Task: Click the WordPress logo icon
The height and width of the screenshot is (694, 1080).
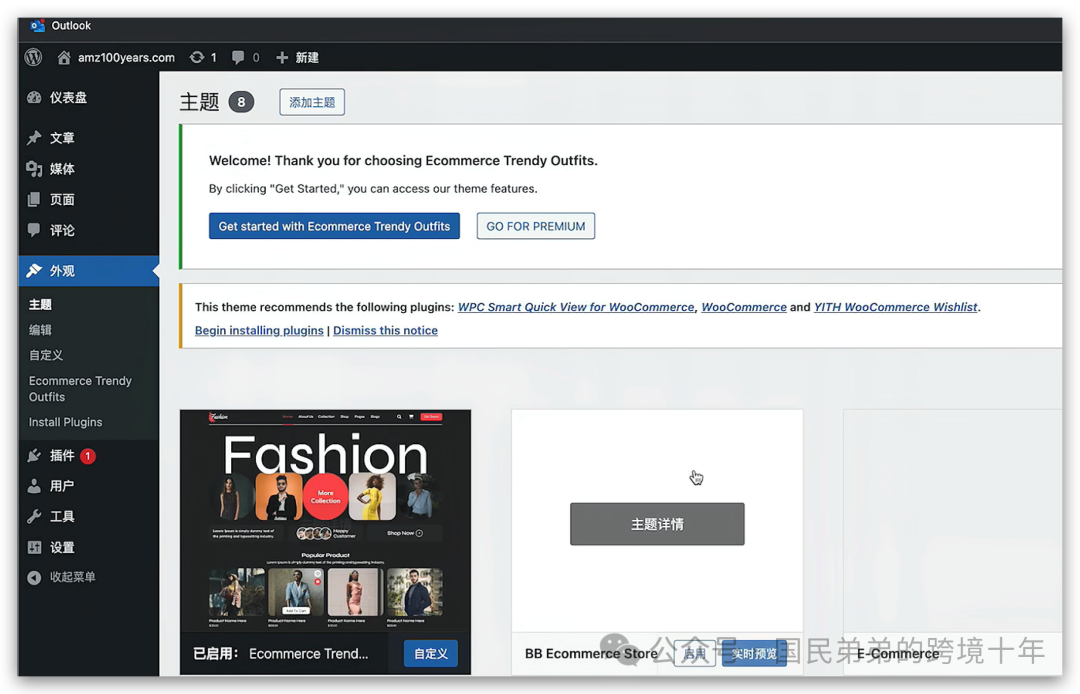Action: (x=33, y=57)
